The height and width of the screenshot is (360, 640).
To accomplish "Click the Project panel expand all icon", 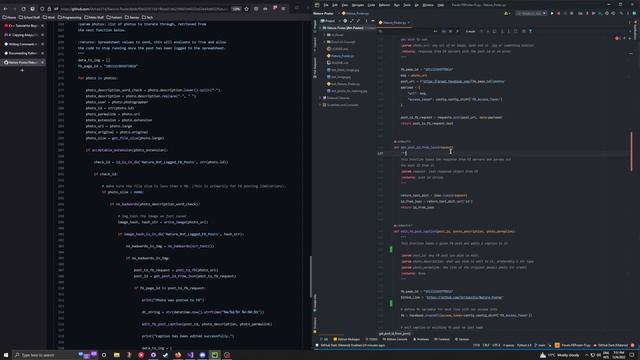I will (352, 21).
